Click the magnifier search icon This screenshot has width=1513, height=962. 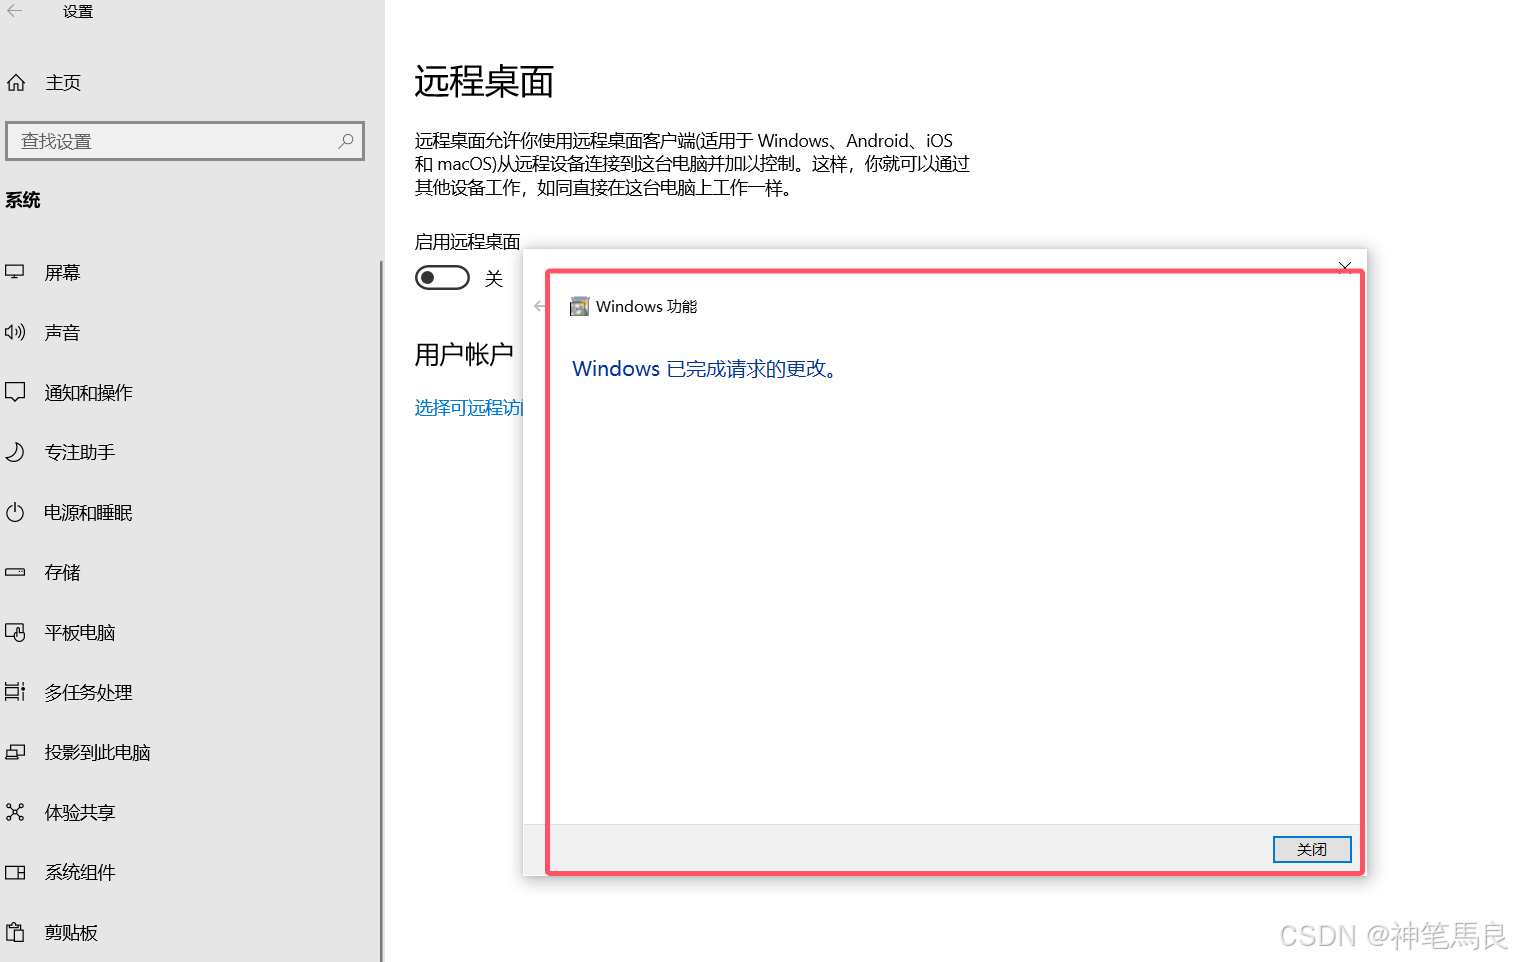tap(346, 141)
